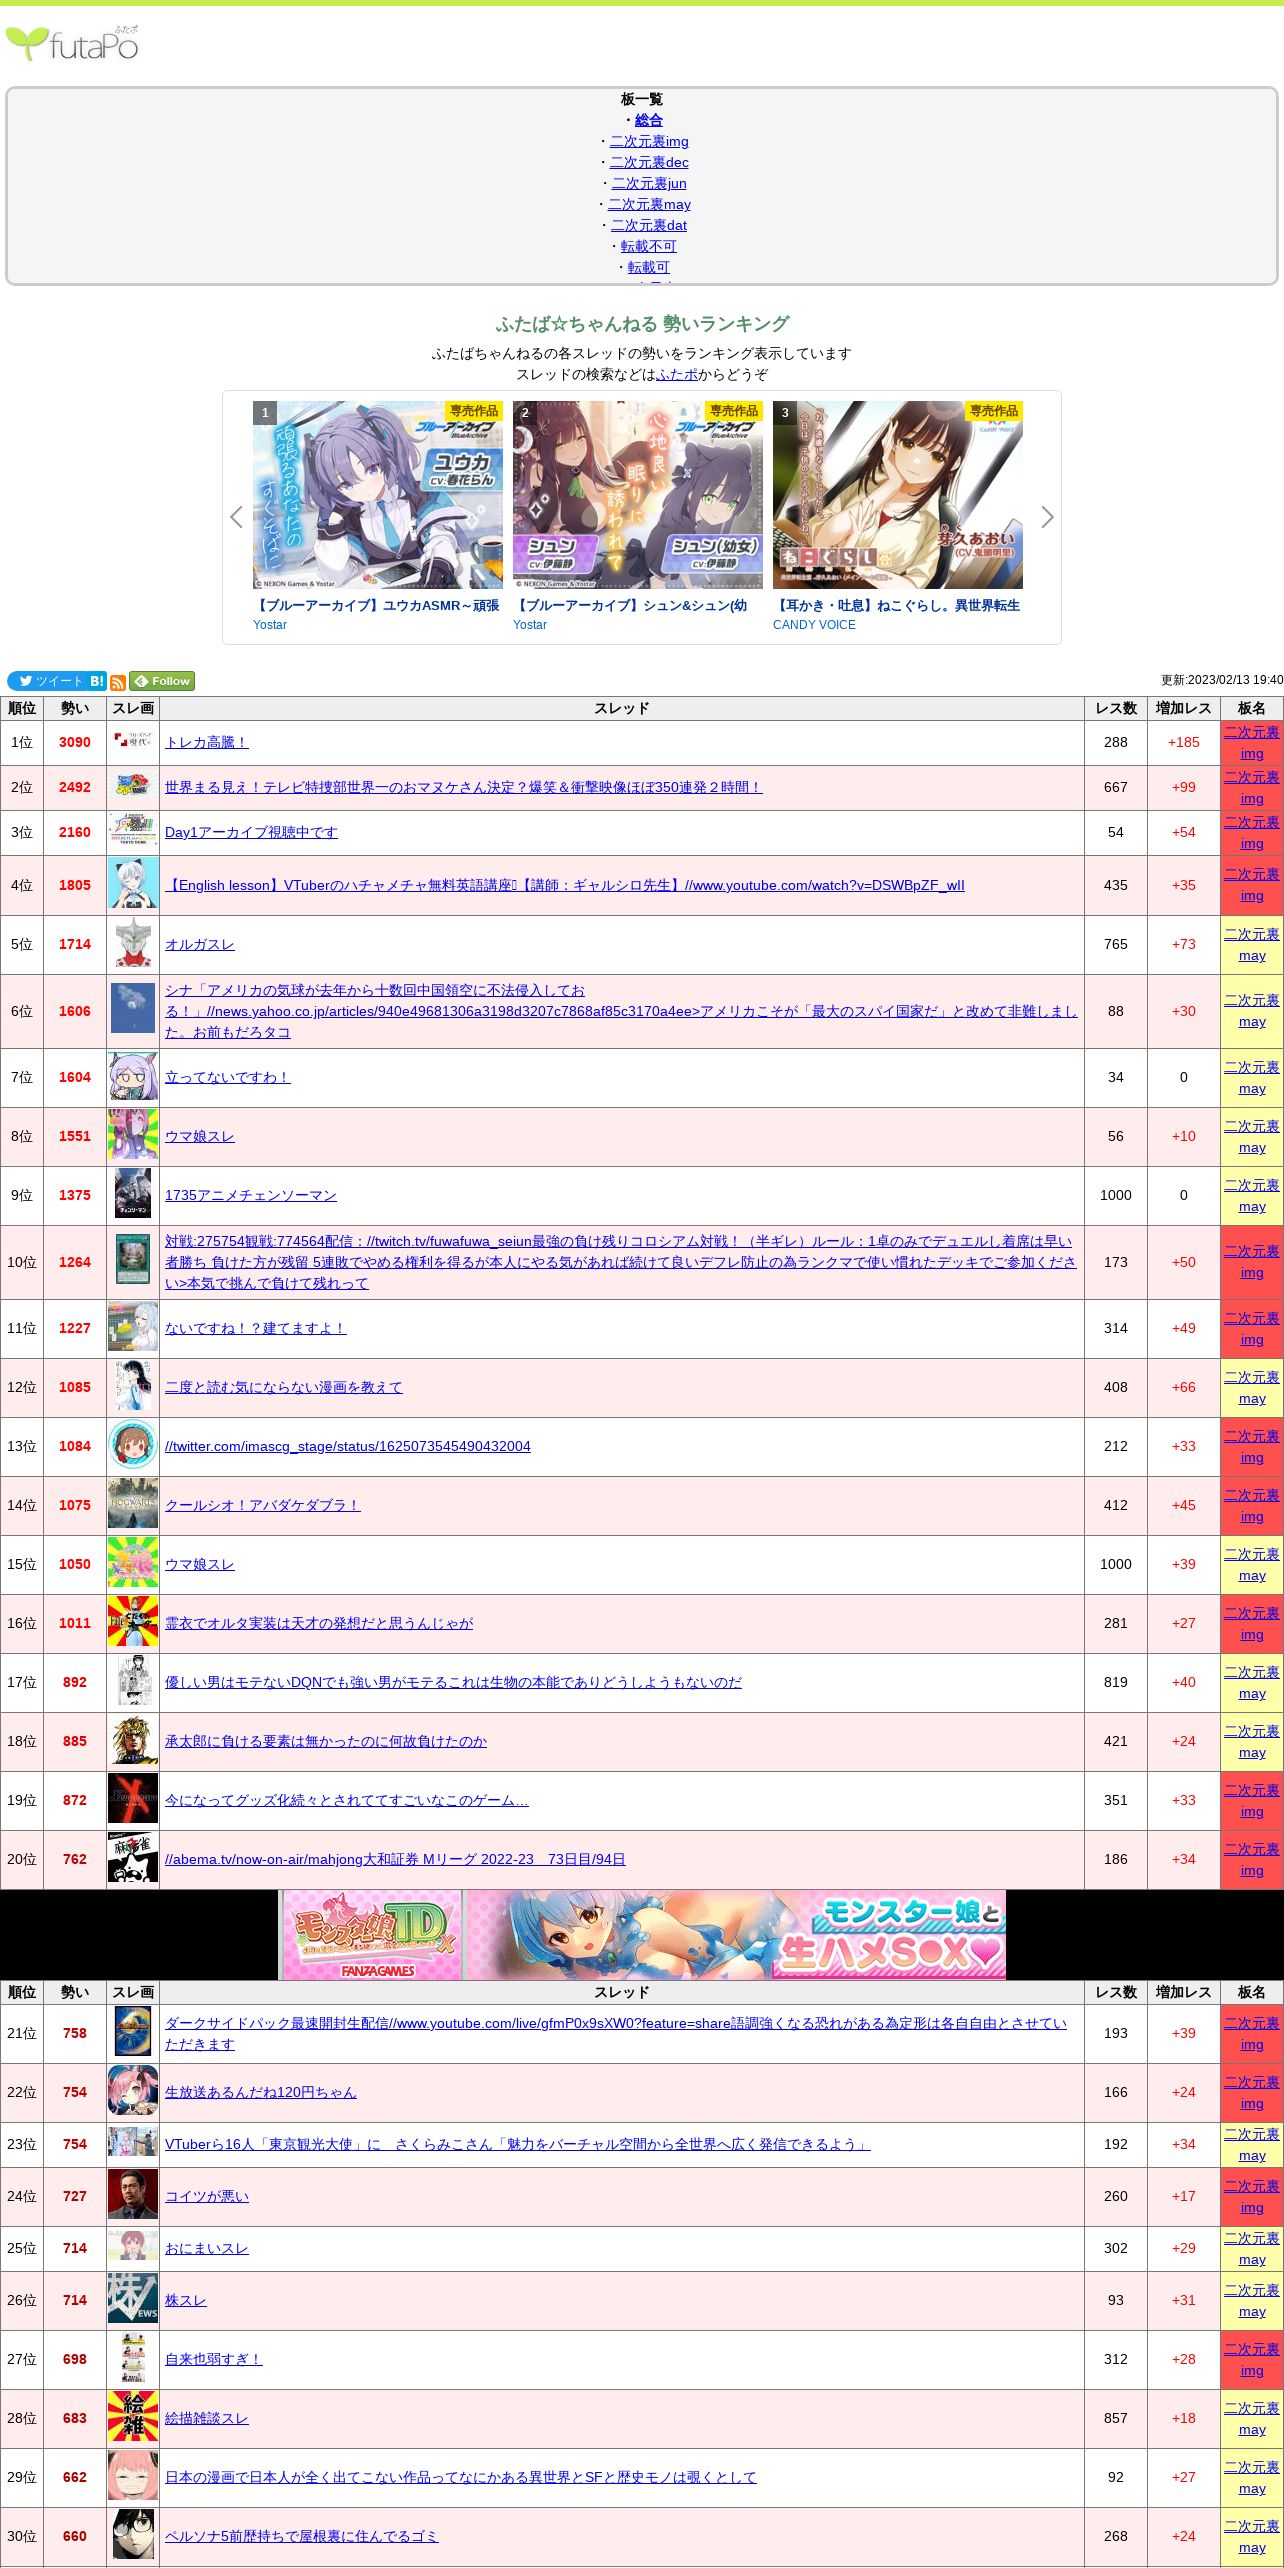
Task: Click the Hatena B! bookmark icon
Action: point(97,681)
